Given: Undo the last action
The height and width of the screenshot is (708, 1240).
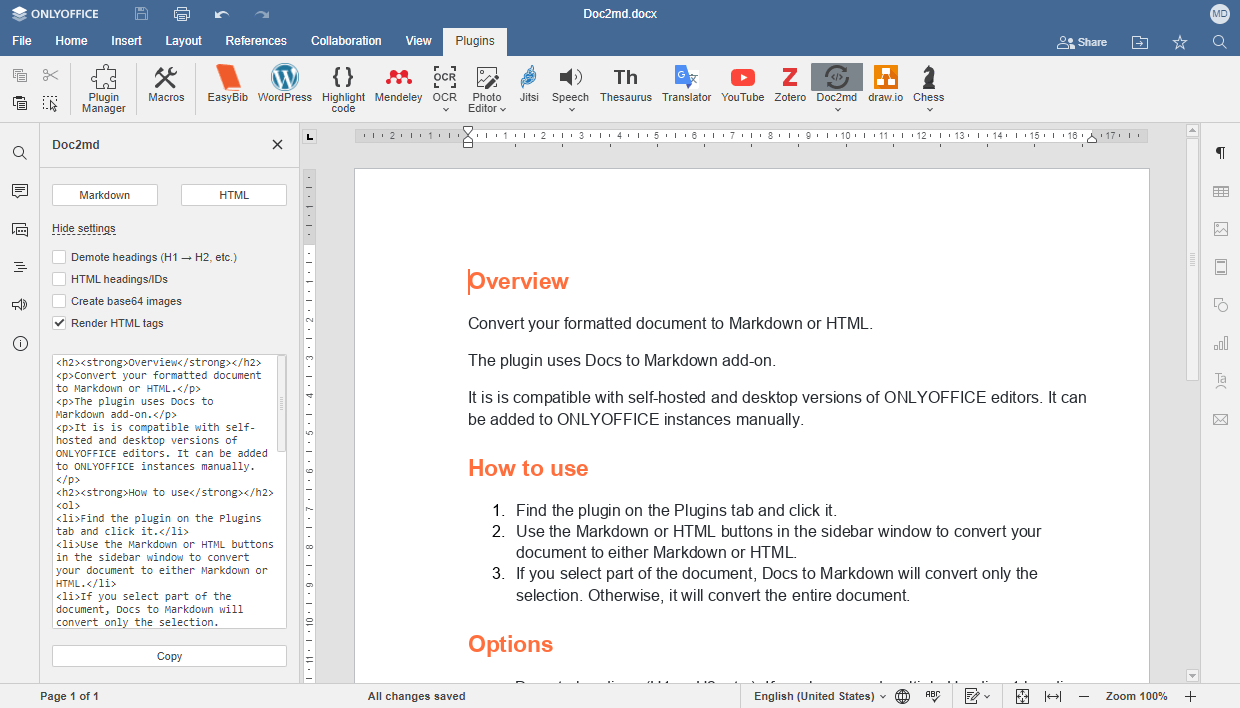Looking at the screenshot, I should pos(222,14).
